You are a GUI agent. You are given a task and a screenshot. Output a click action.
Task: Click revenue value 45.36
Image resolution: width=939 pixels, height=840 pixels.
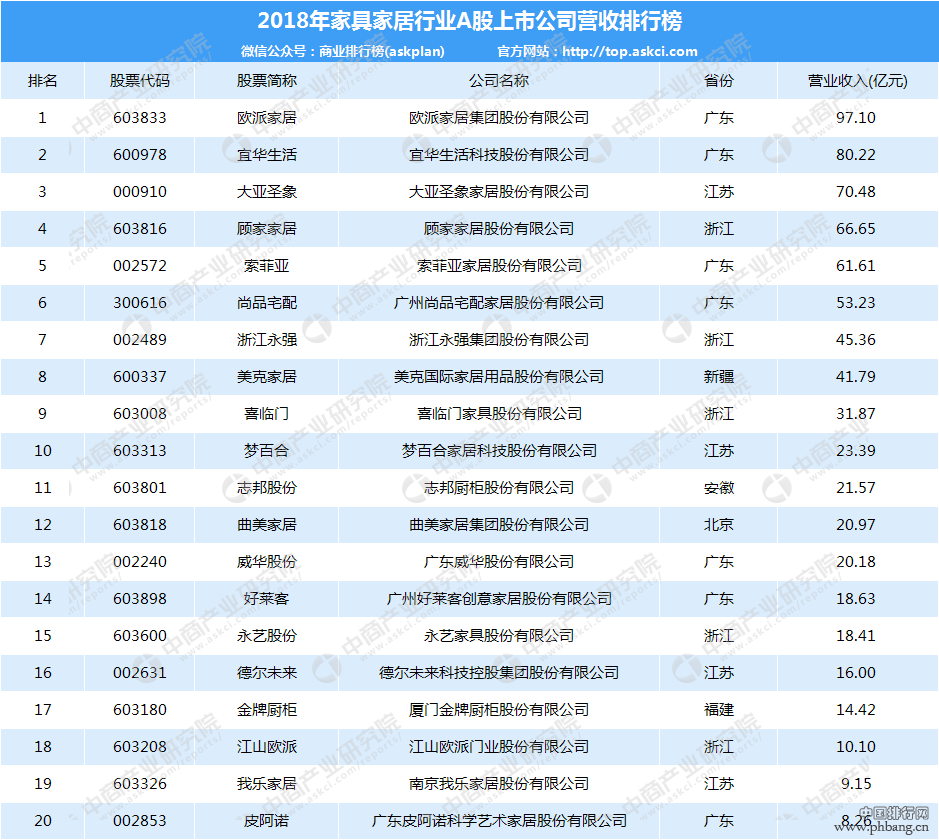pyautogui.click(x=856, y=340)
